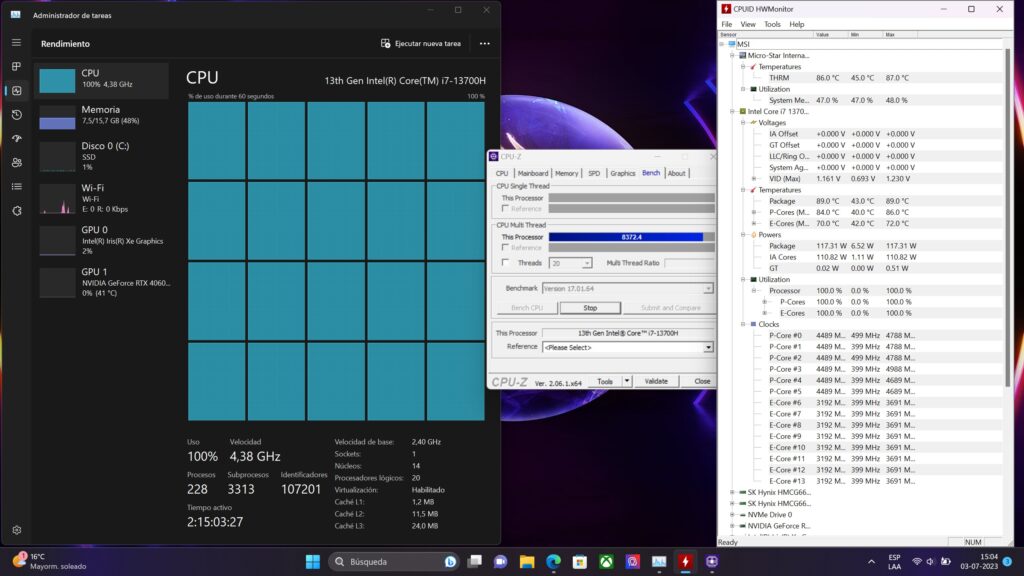Open Task Manager hamburger navigation menu
The image size is (1024, 576).
pos(16,43)
